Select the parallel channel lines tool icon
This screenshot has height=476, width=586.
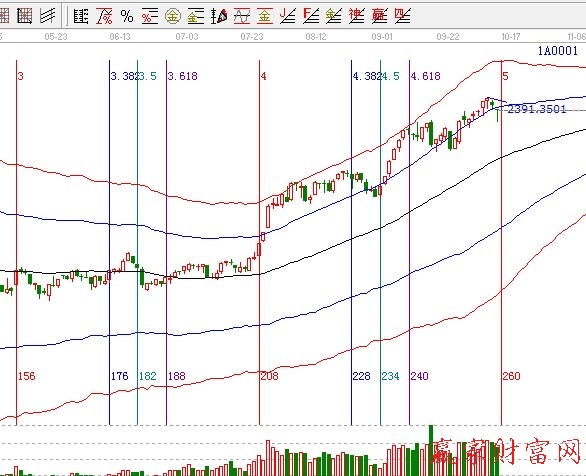(47, 16)
